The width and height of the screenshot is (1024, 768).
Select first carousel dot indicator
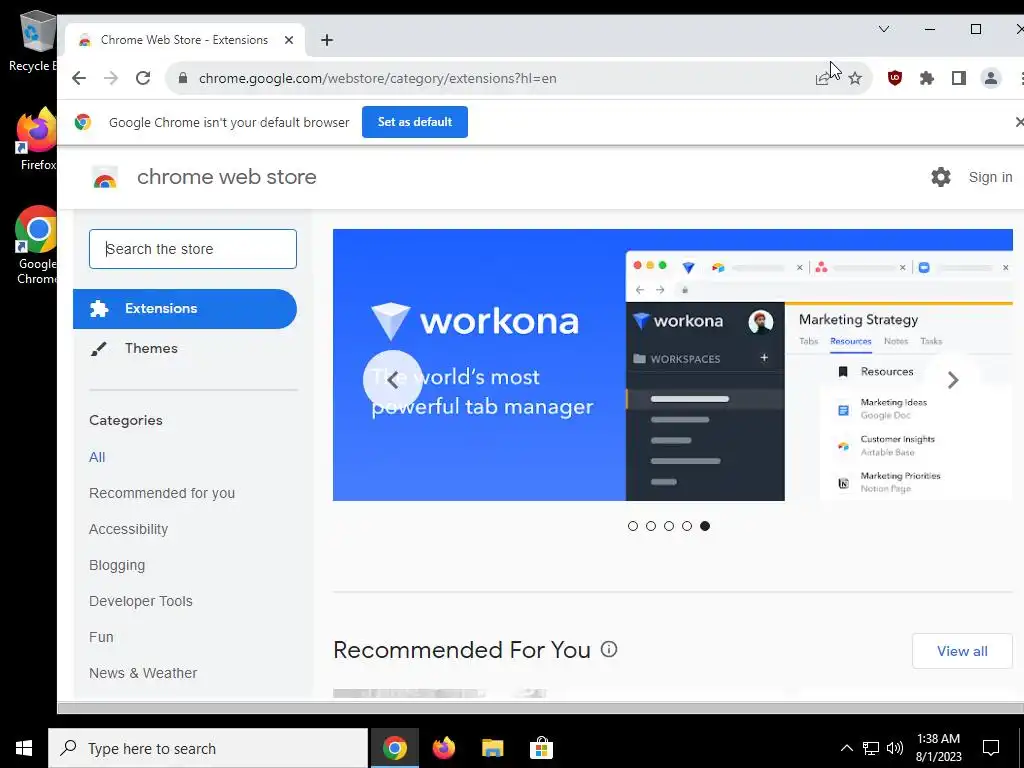[x=633, y=526]
